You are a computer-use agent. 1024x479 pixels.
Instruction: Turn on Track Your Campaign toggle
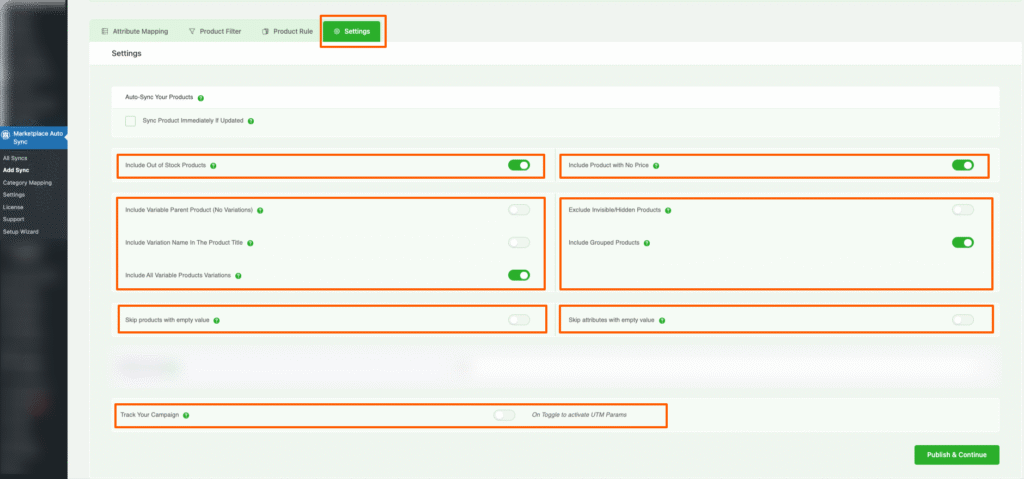pyautogui.click(x=504, y=415)
